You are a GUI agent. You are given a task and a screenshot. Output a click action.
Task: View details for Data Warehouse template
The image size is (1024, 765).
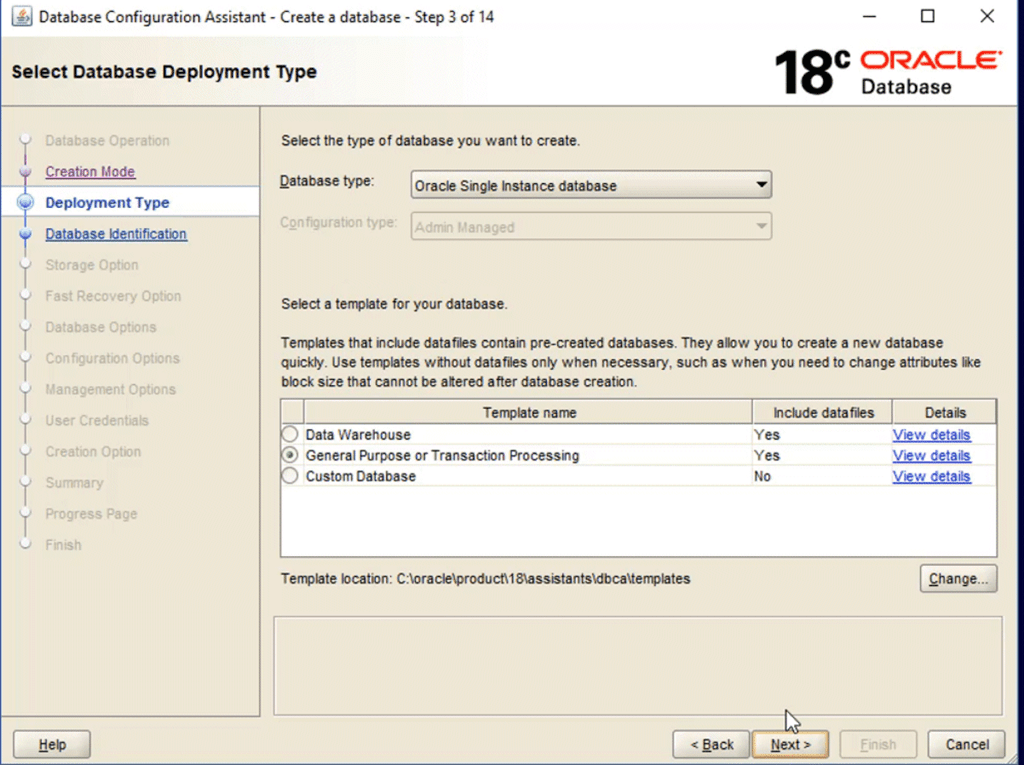[x=931, y=434]
